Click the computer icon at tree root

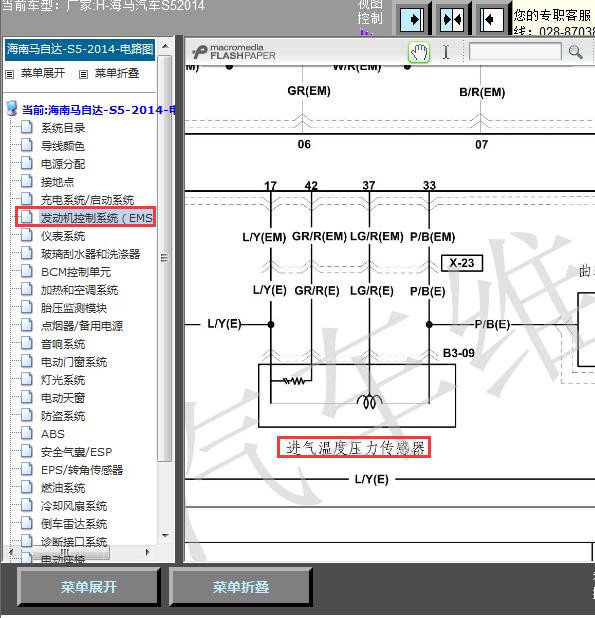click(x=12, y=108)
